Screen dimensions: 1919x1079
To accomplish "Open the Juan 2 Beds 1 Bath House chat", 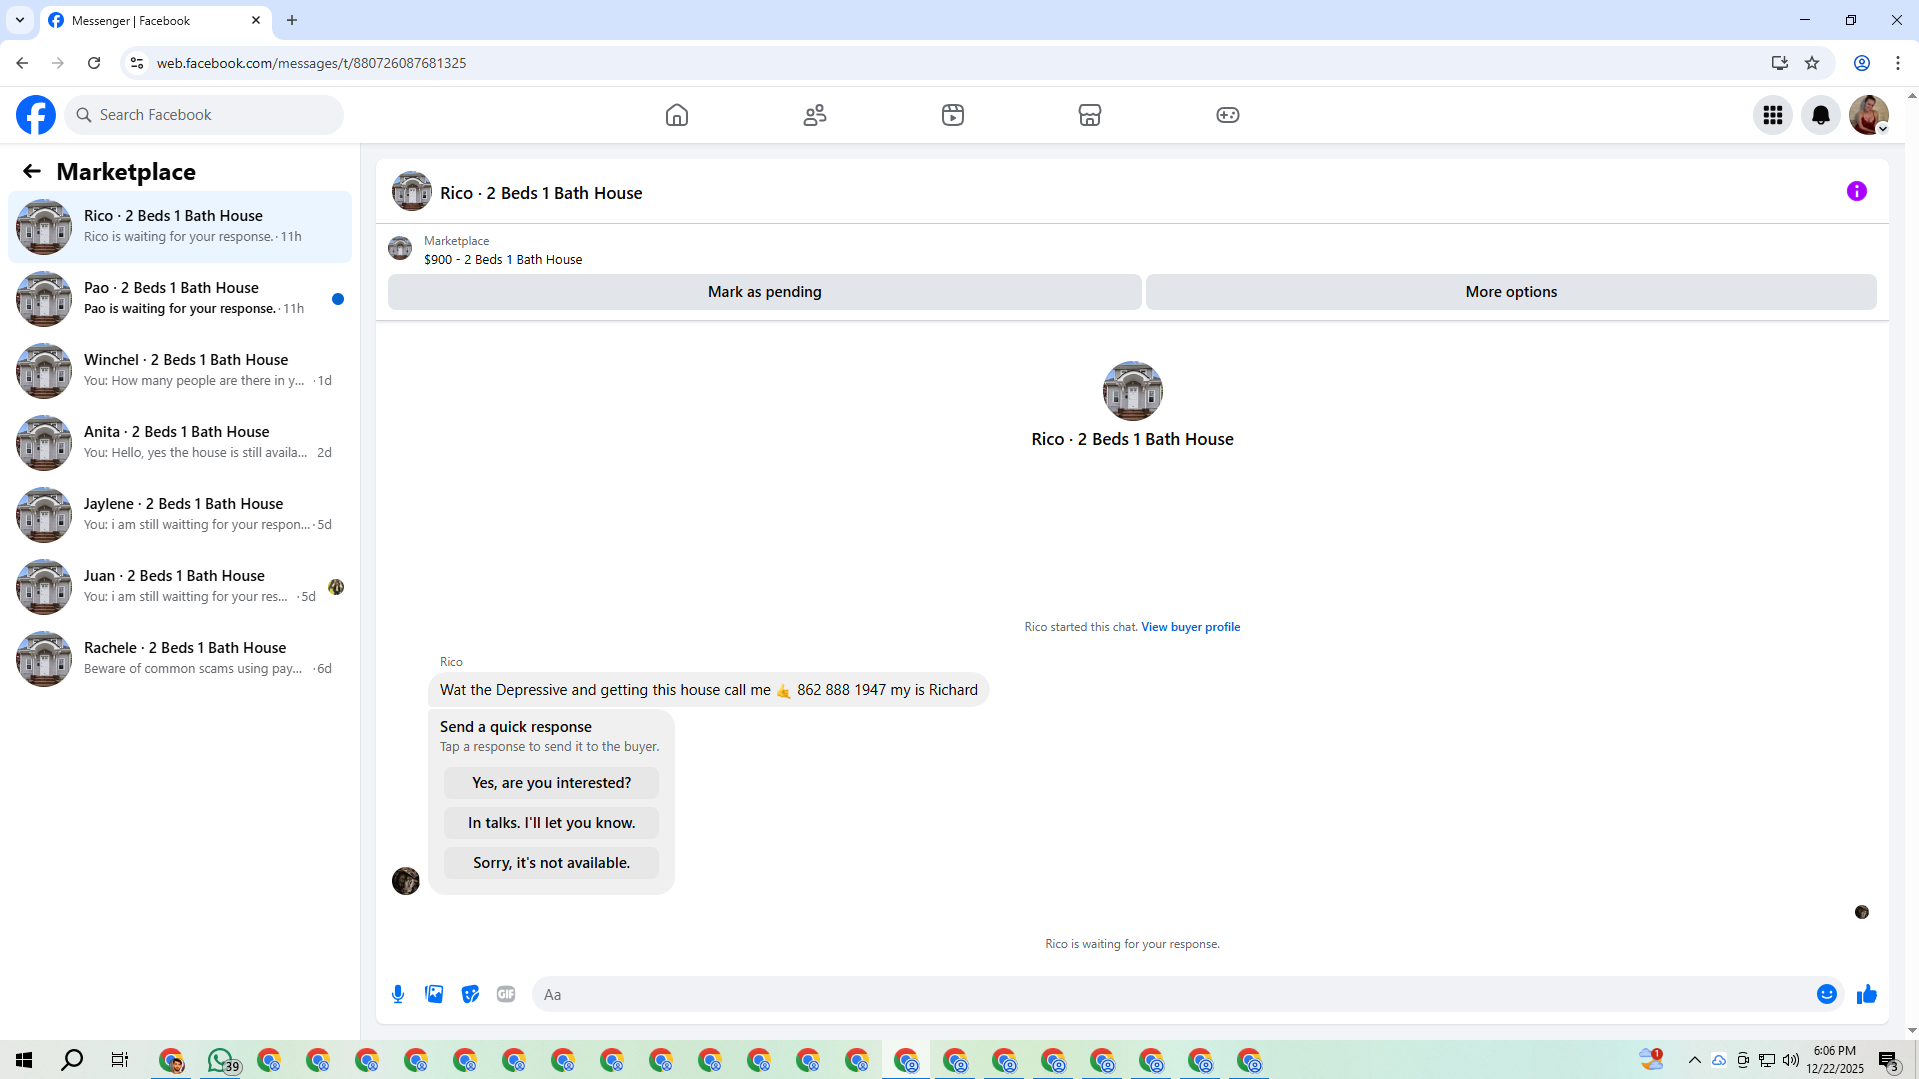I will (x=180, y=587).
